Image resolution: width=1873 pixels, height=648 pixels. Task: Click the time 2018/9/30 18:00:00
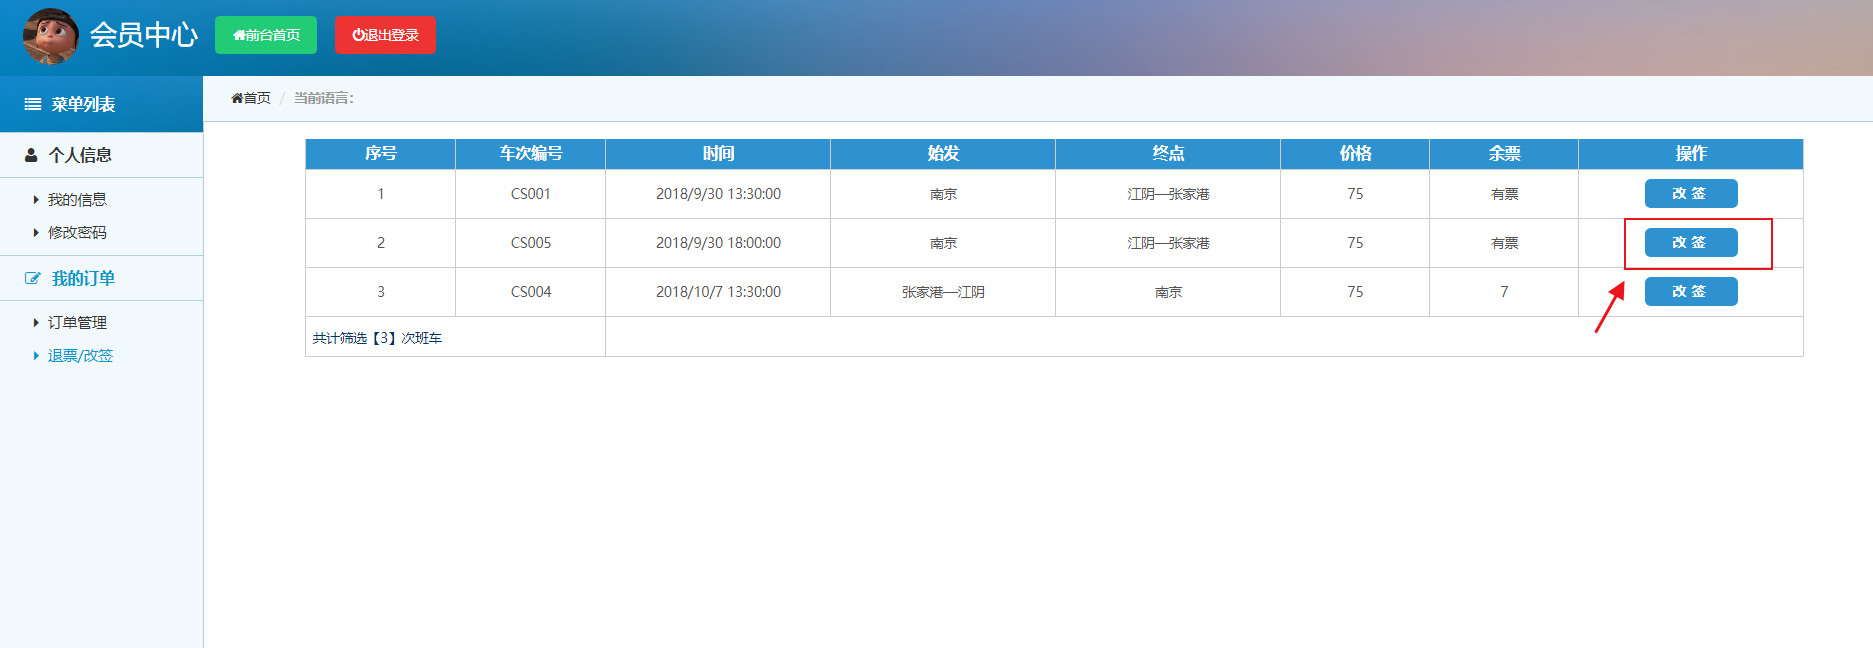pos(718,243)
